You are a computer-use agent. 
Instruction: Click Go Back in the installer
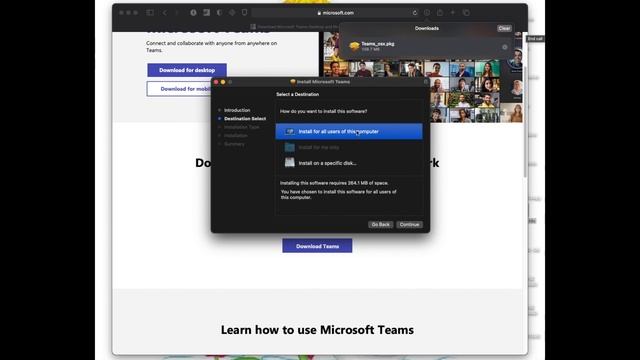(x=380, y=224)
